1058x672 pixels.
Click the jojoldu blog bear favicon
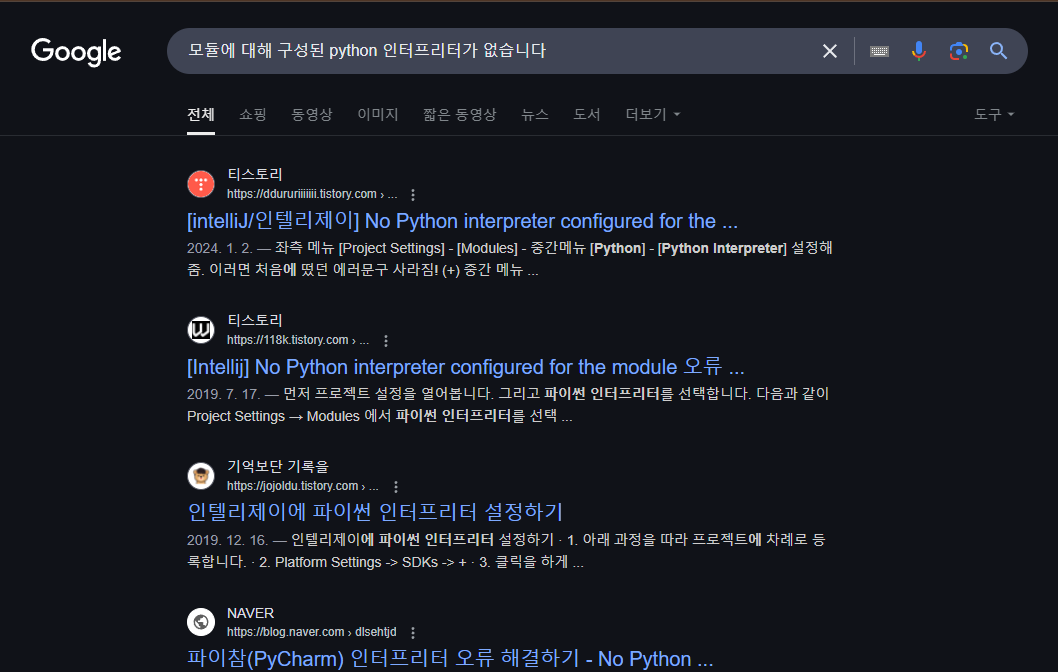(x=201, y=476)
